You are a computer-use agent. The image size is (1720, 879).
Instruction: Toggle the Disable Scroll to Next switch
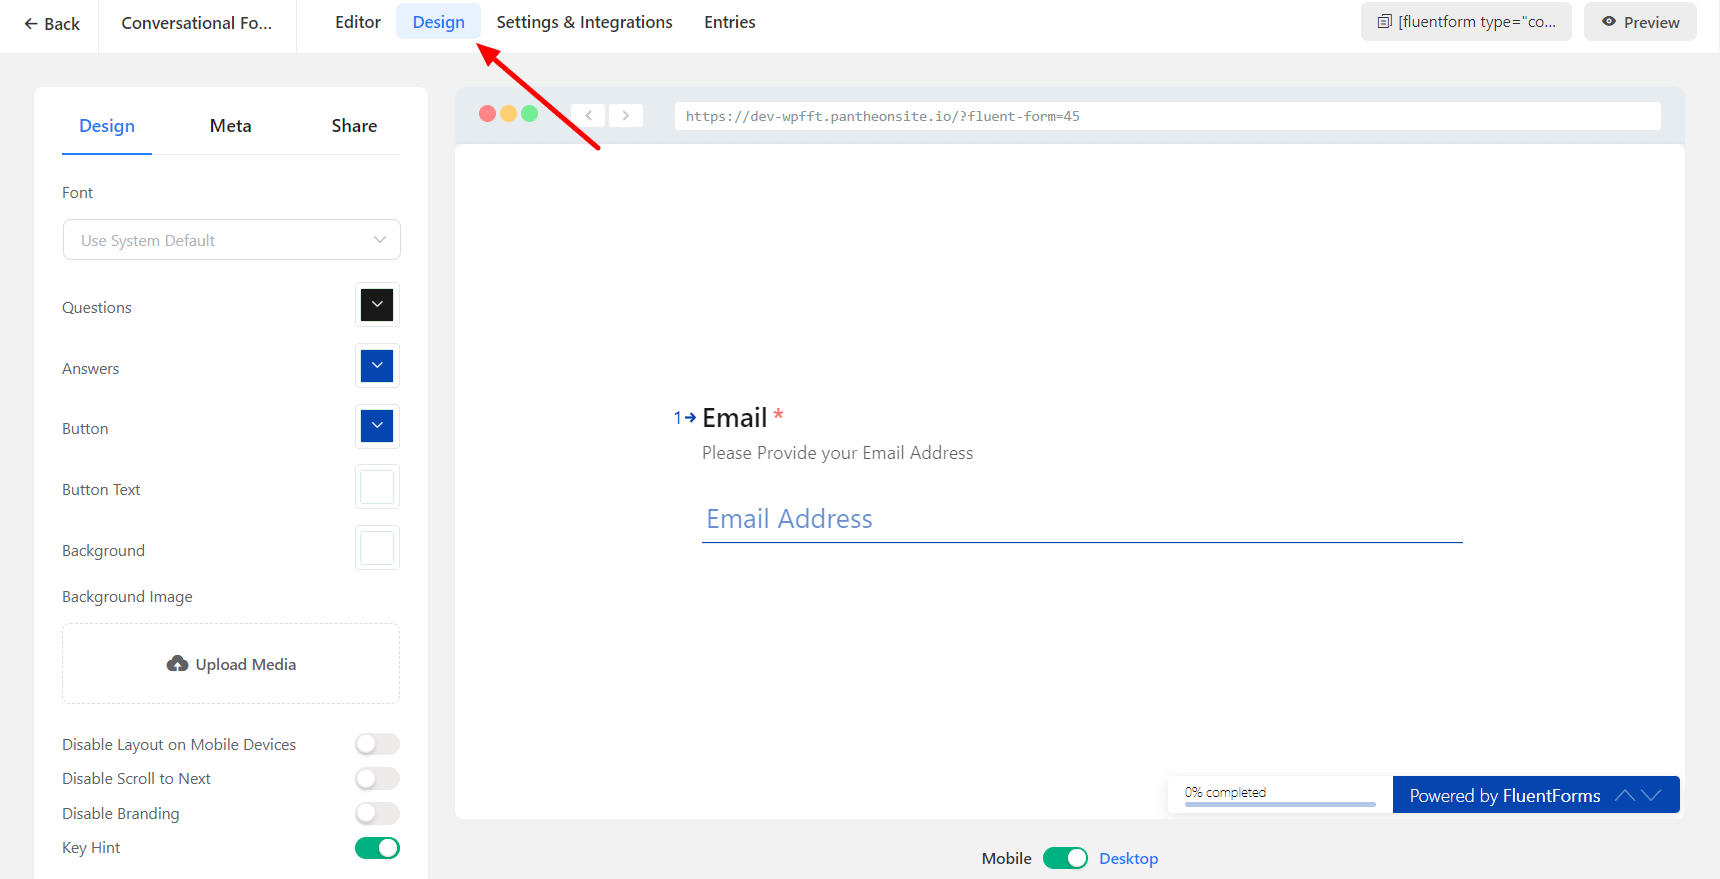pos(377,778)
